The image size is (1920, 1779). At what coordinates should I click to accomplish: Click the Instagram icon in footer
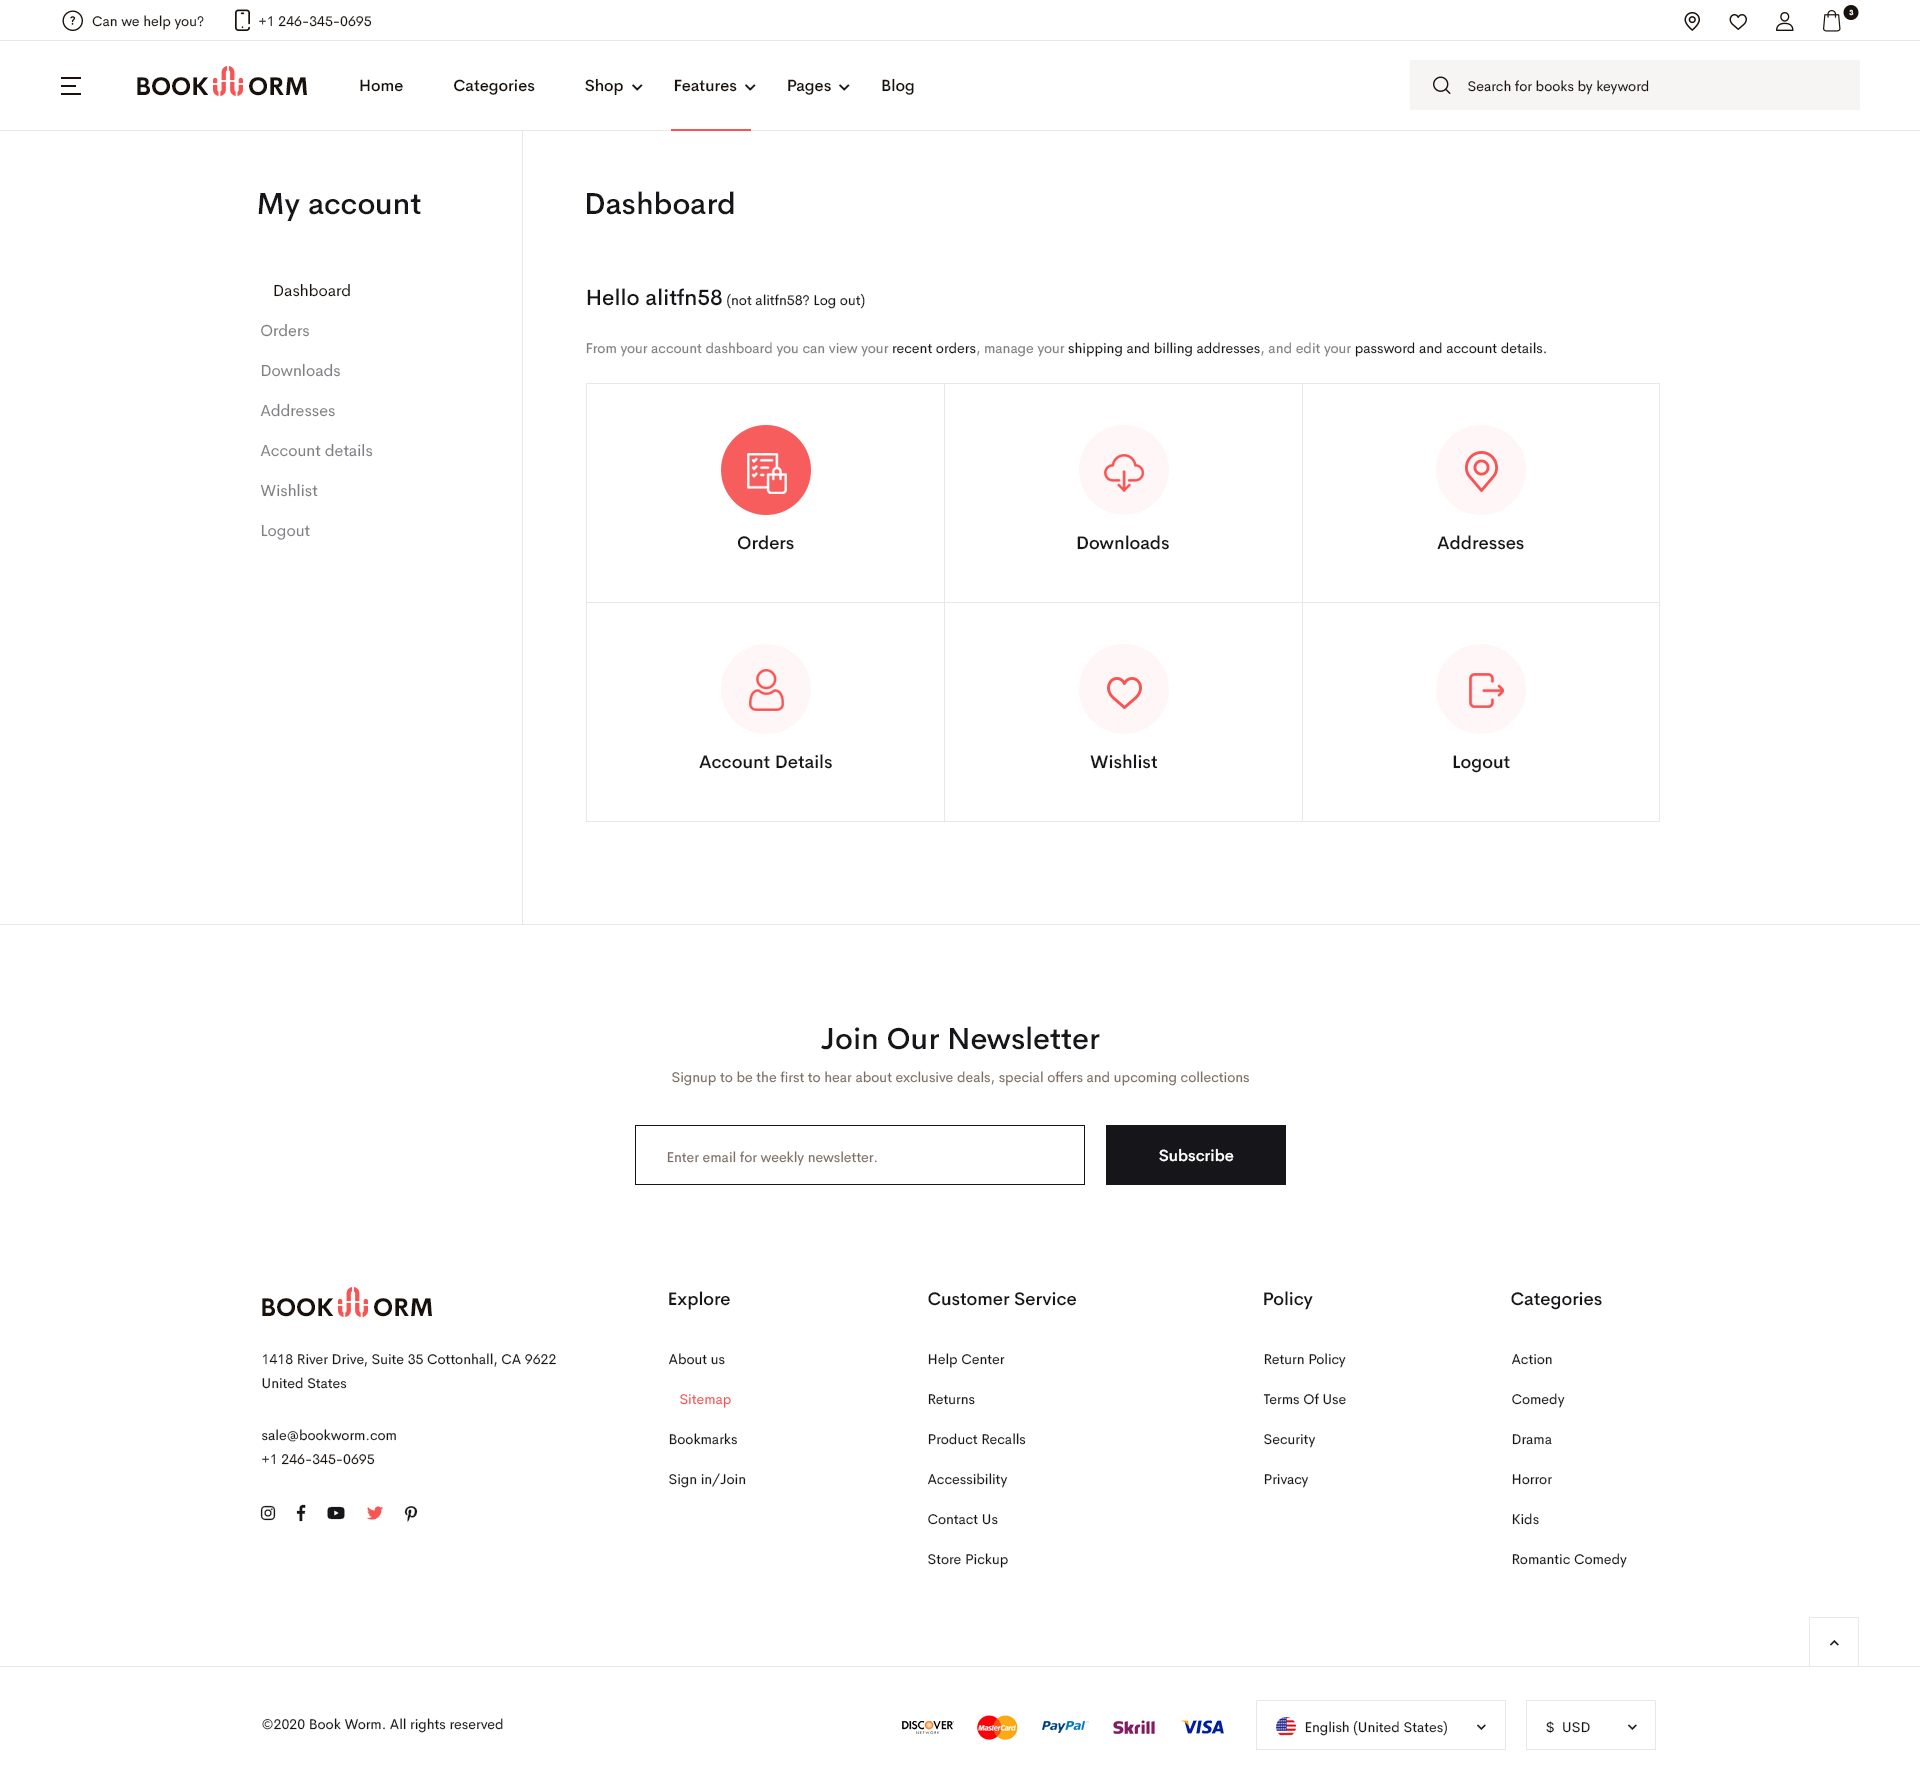268,1513
